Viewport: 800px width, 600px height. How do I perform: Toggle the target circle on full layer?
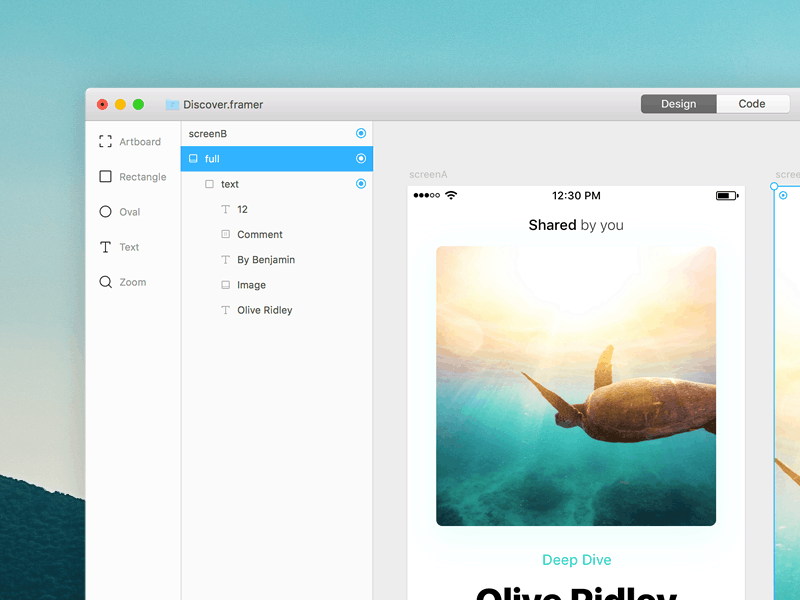[x=360, y=158]
